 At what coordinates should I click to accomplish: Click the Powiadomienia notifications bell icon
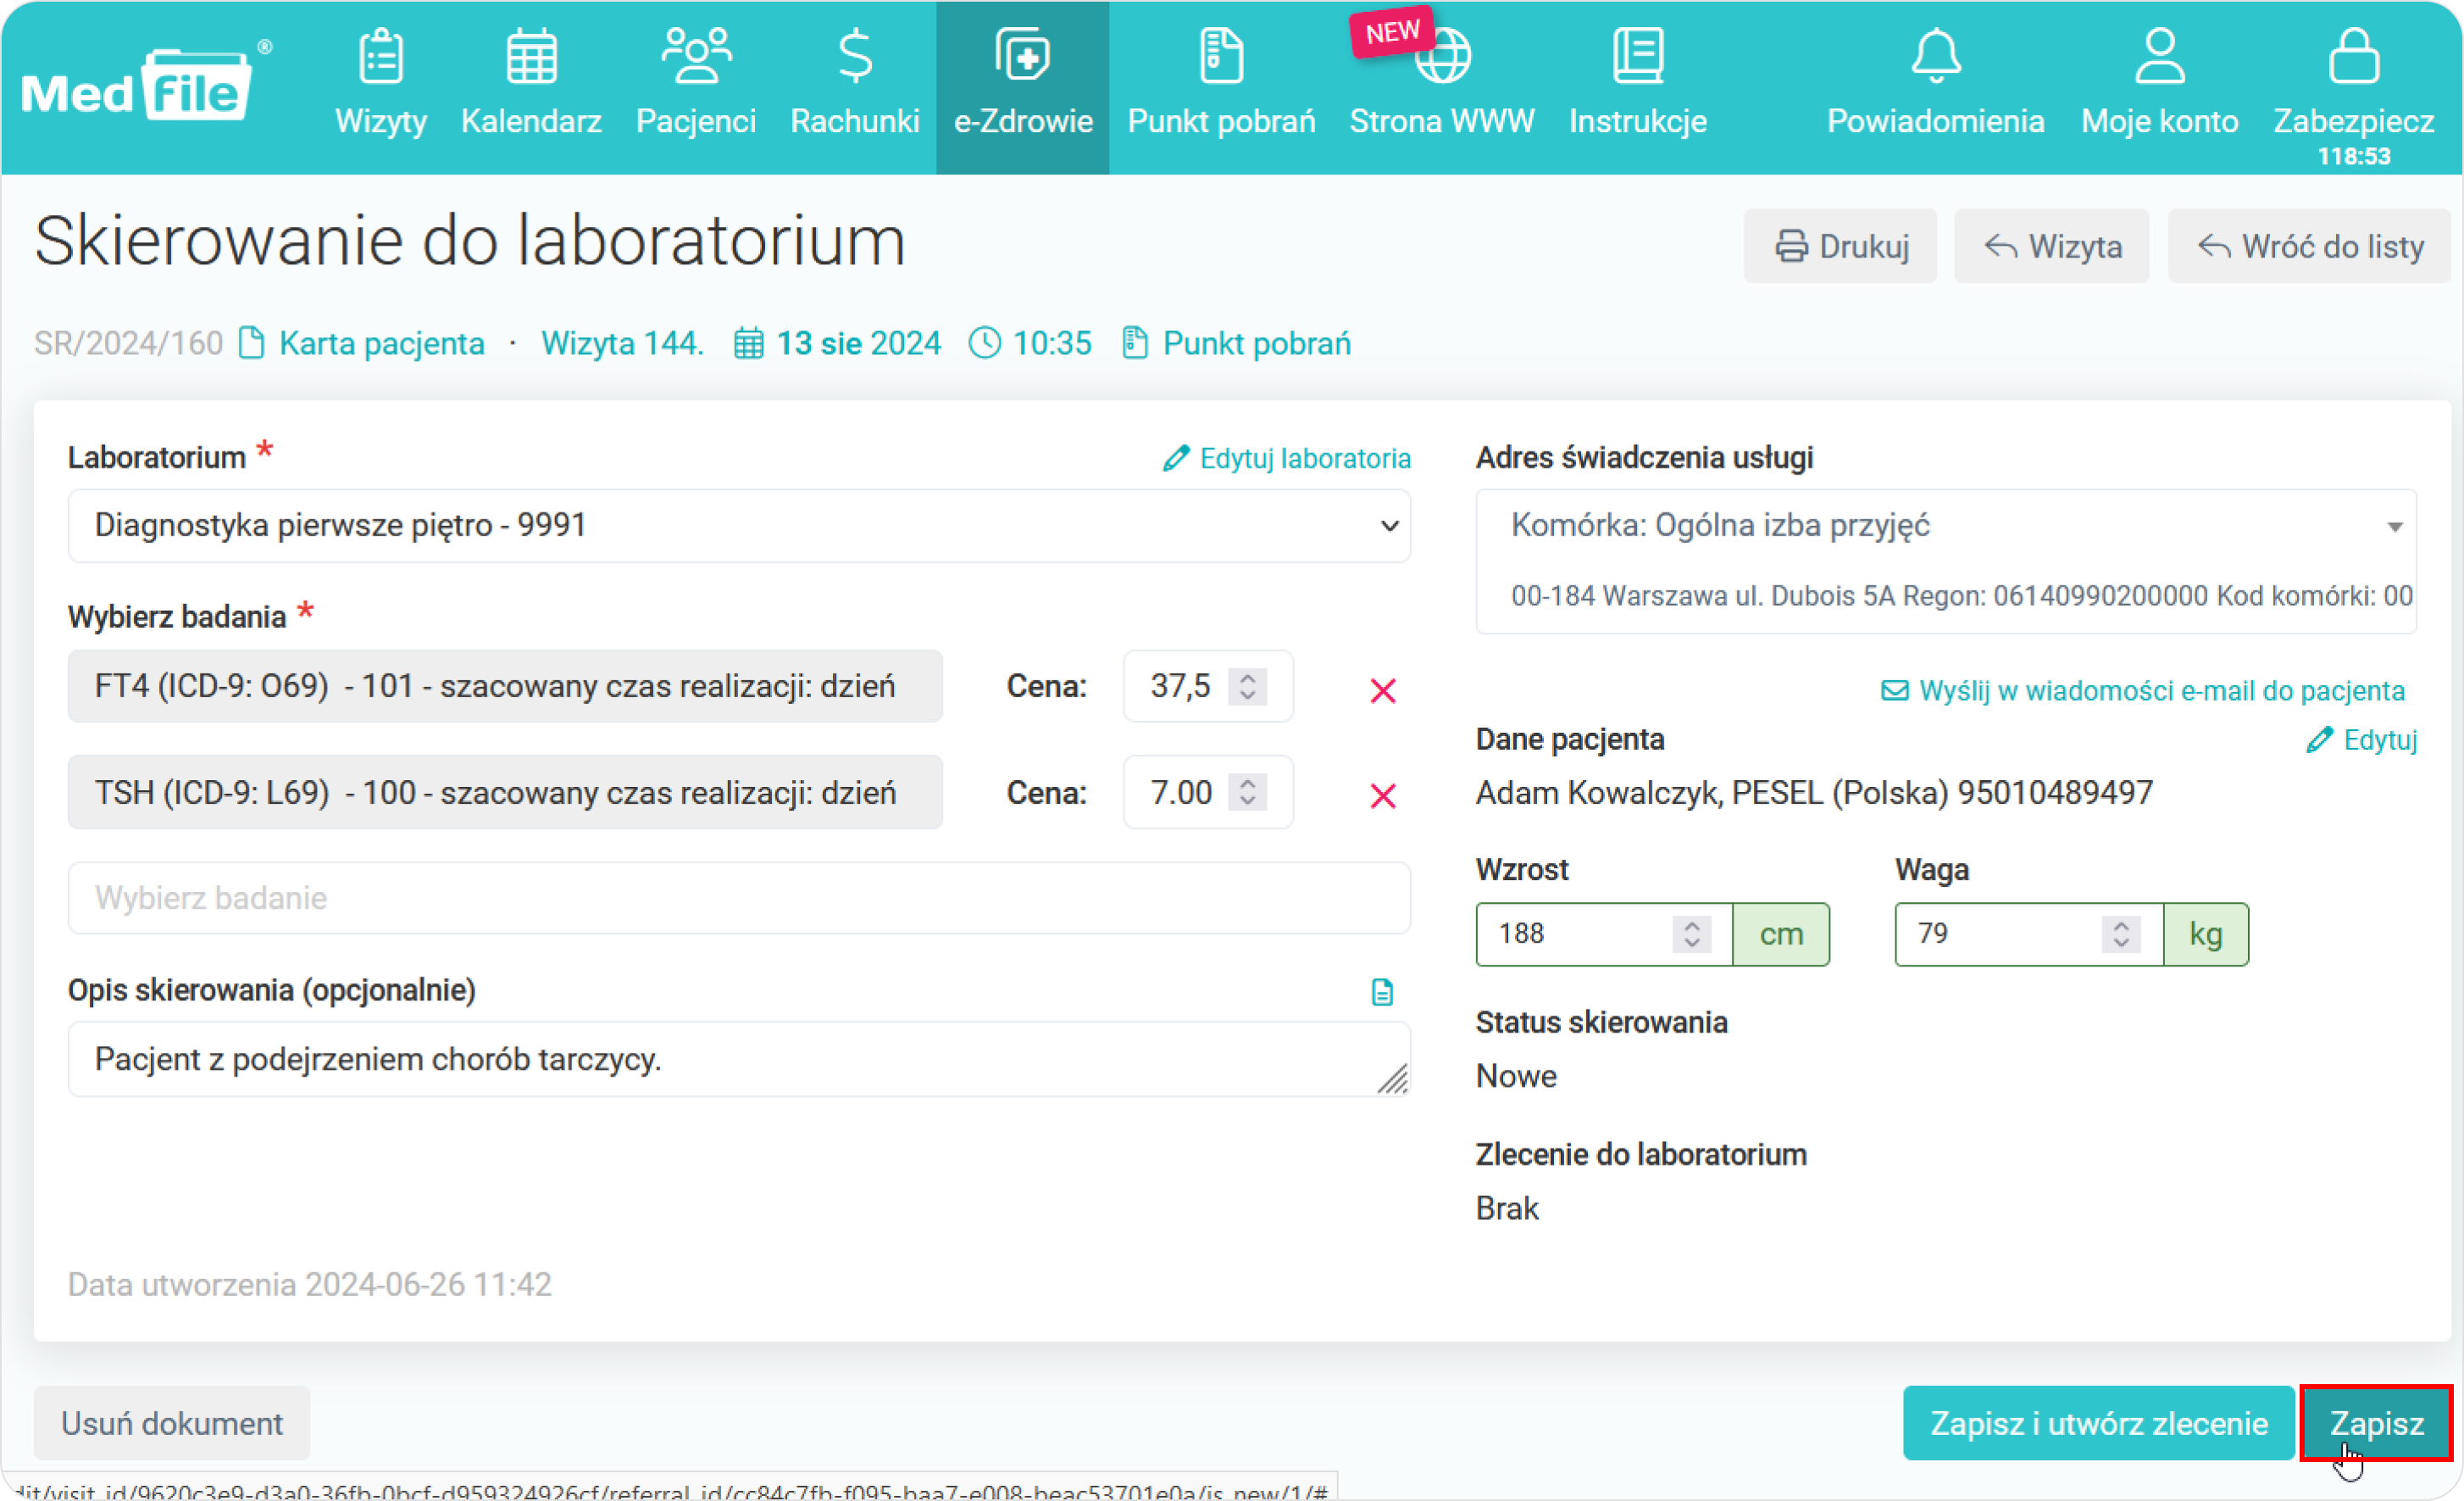[1934, 64]
